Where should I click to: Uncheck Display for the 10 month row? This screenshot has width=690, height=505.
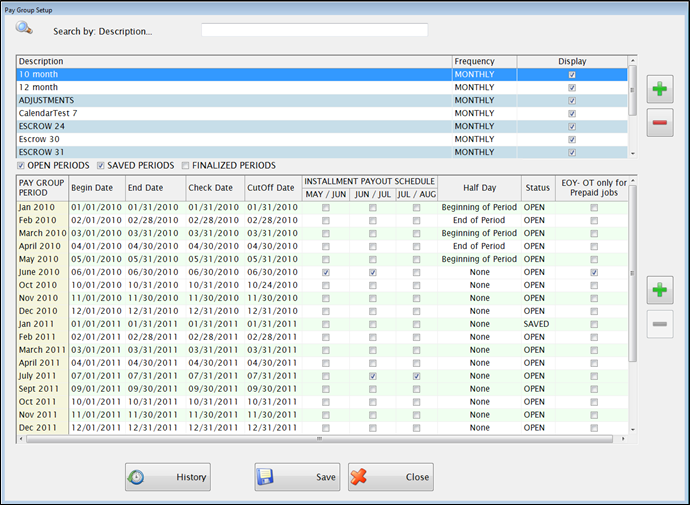point(572,75)
